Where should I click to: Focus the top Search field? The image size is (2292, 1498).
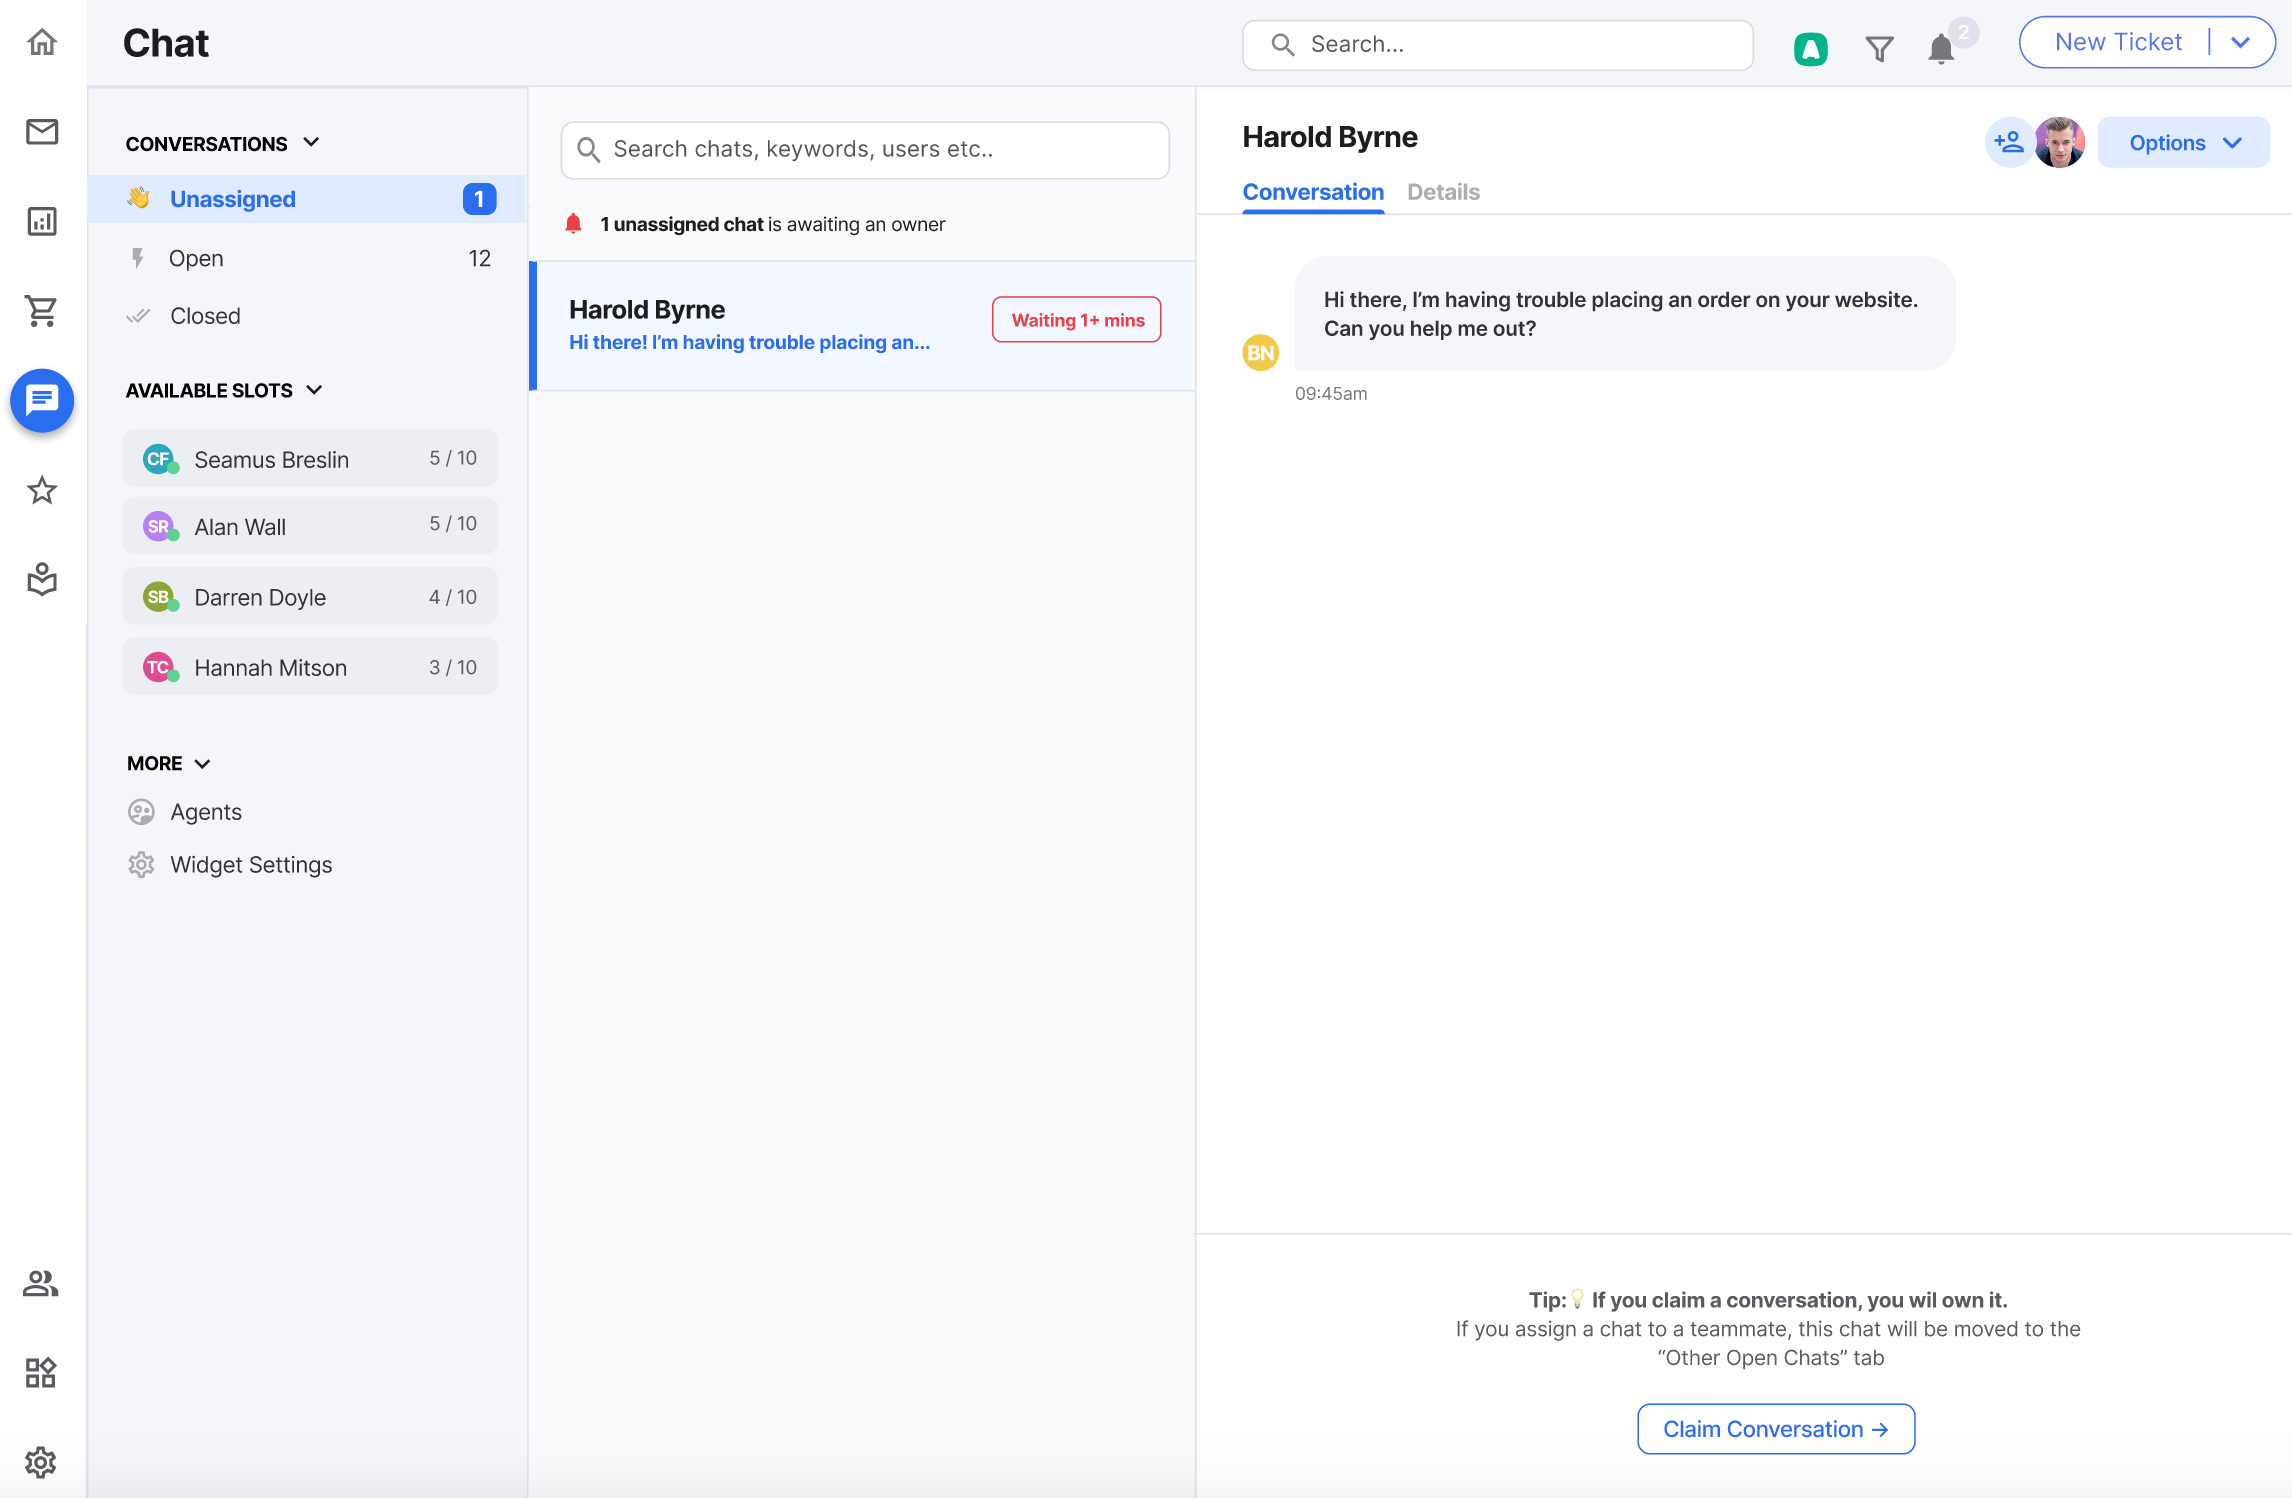pyautogui.click(x=1498, y=45)
